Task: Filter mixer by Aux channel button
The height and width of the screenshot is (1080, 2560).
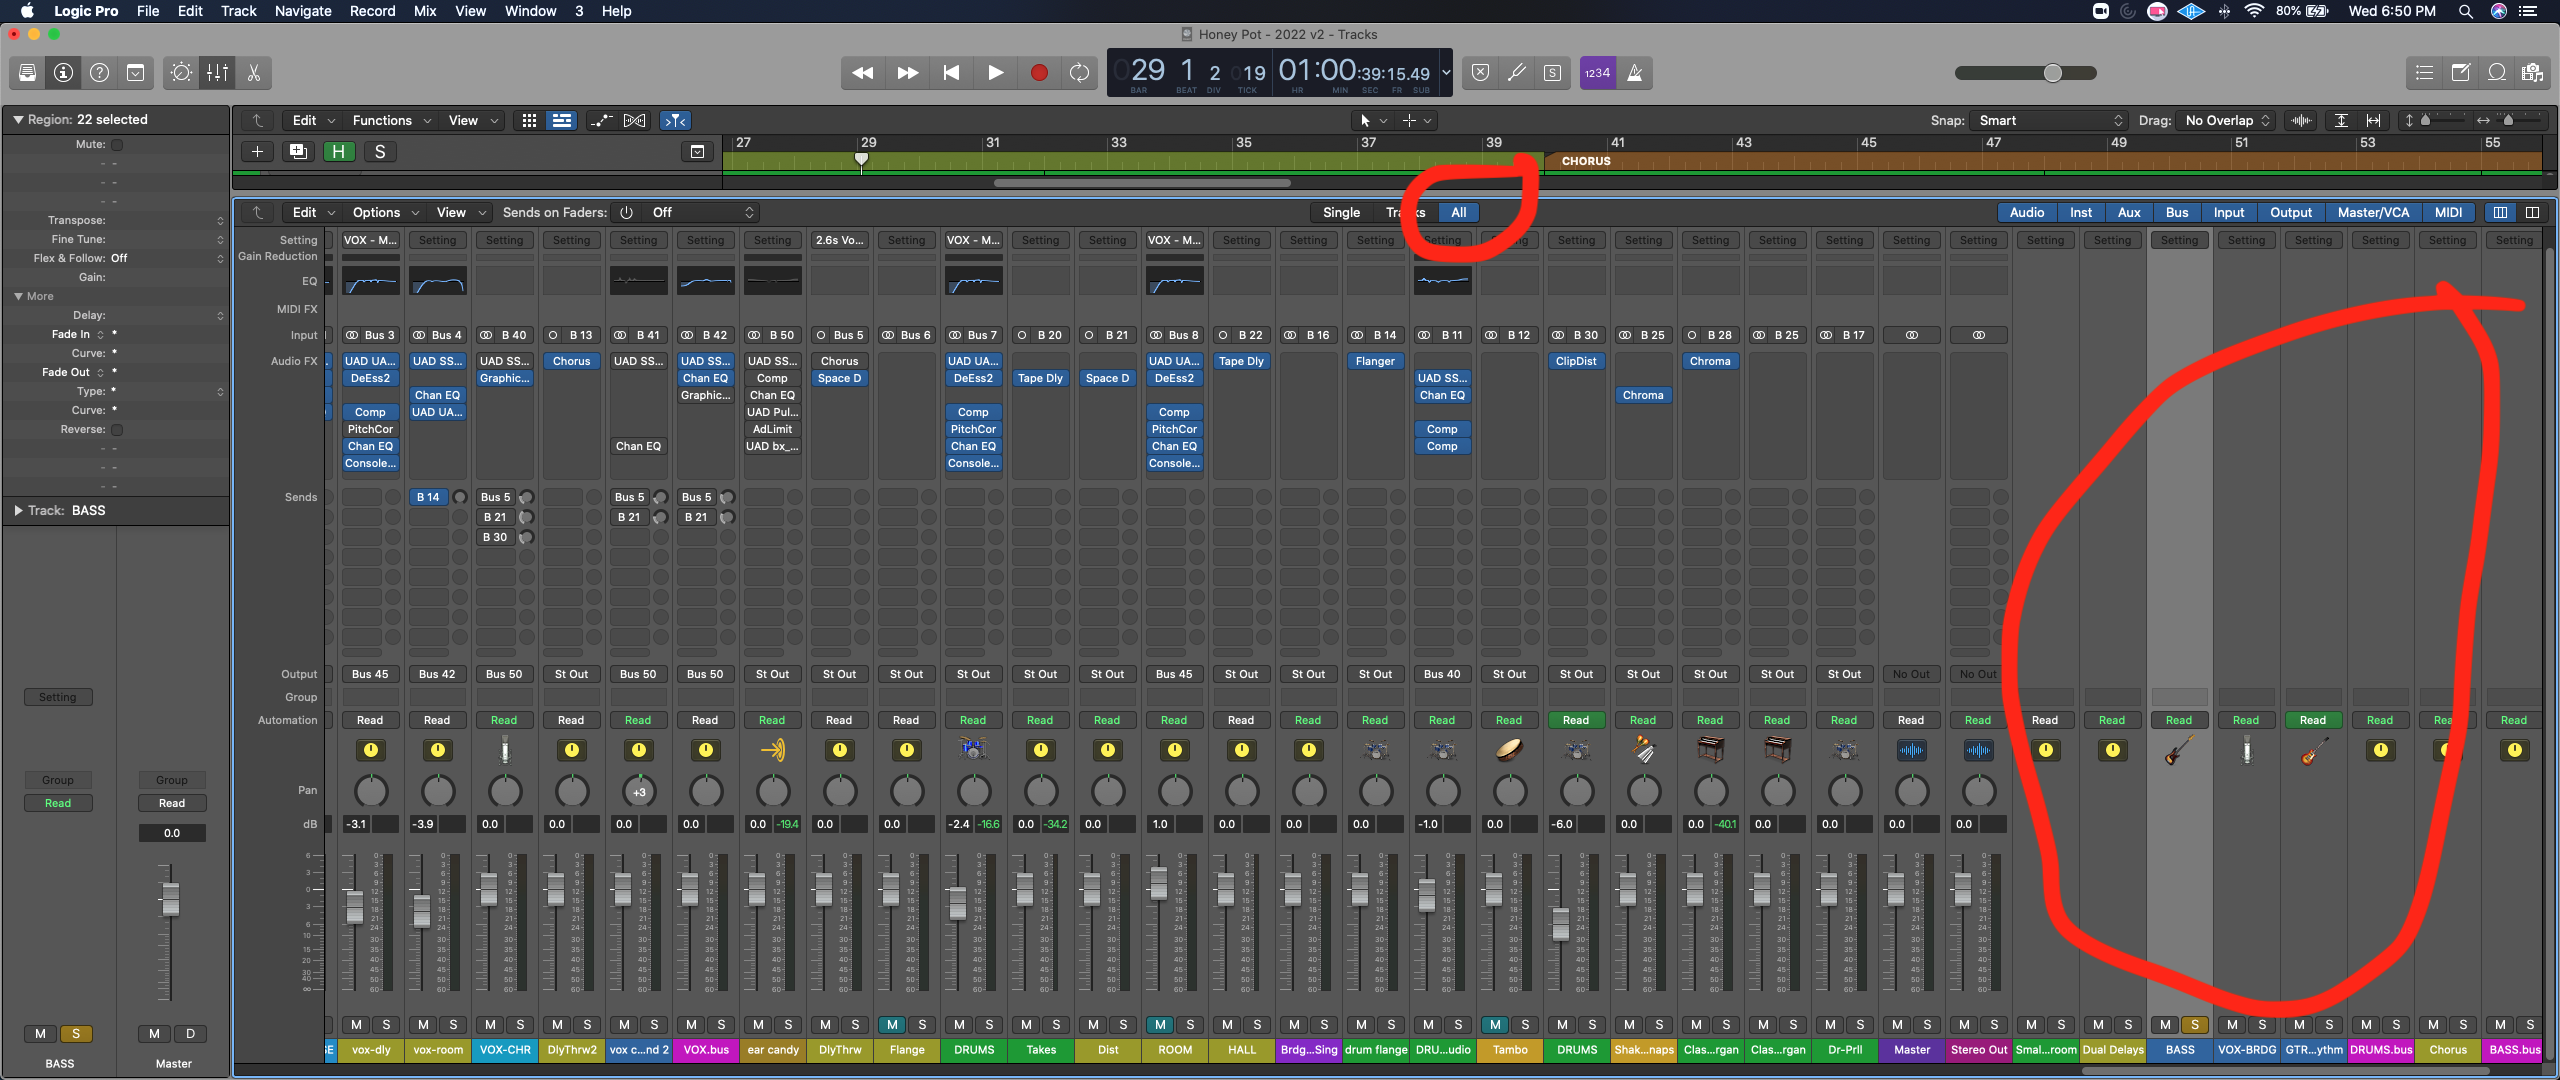Action: [x=2128, y=213]
